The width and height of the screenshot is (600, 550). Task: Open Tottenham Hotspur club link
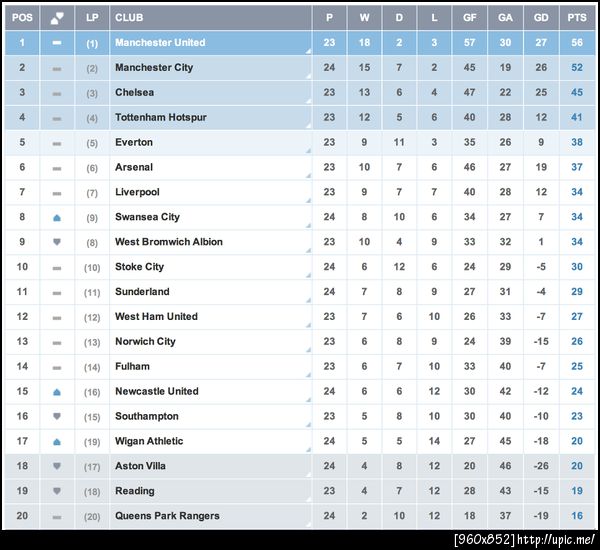click(x=160, y=117)
